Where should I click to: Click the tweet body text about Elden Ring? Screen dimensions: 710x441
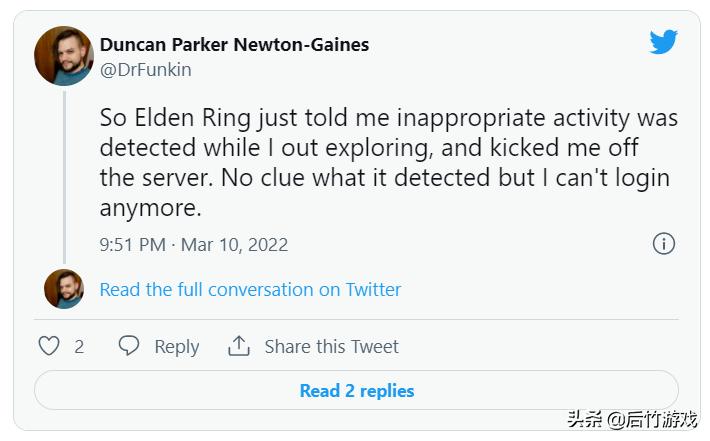388,162
